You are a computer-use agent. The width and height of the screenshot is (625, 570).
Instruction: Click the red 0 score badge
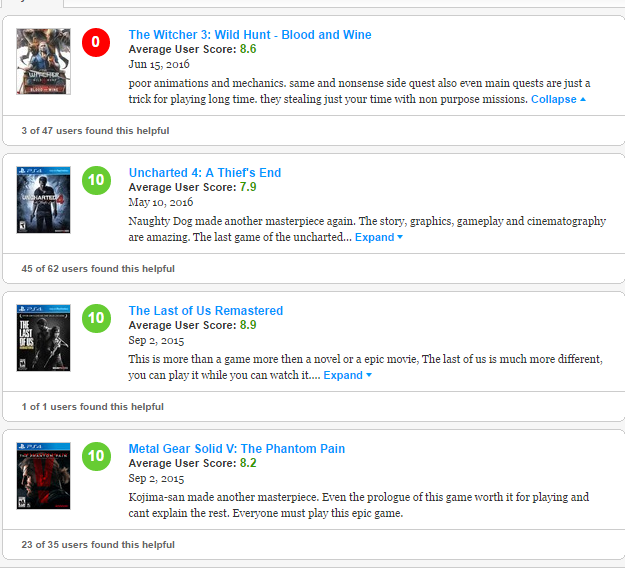pyautogui.click(x=96, y=42)
